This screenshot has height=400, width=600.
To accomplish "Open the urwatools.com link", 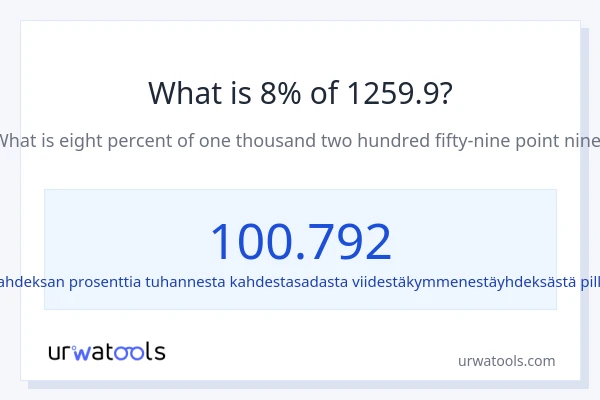I will [x=506, y=361].
